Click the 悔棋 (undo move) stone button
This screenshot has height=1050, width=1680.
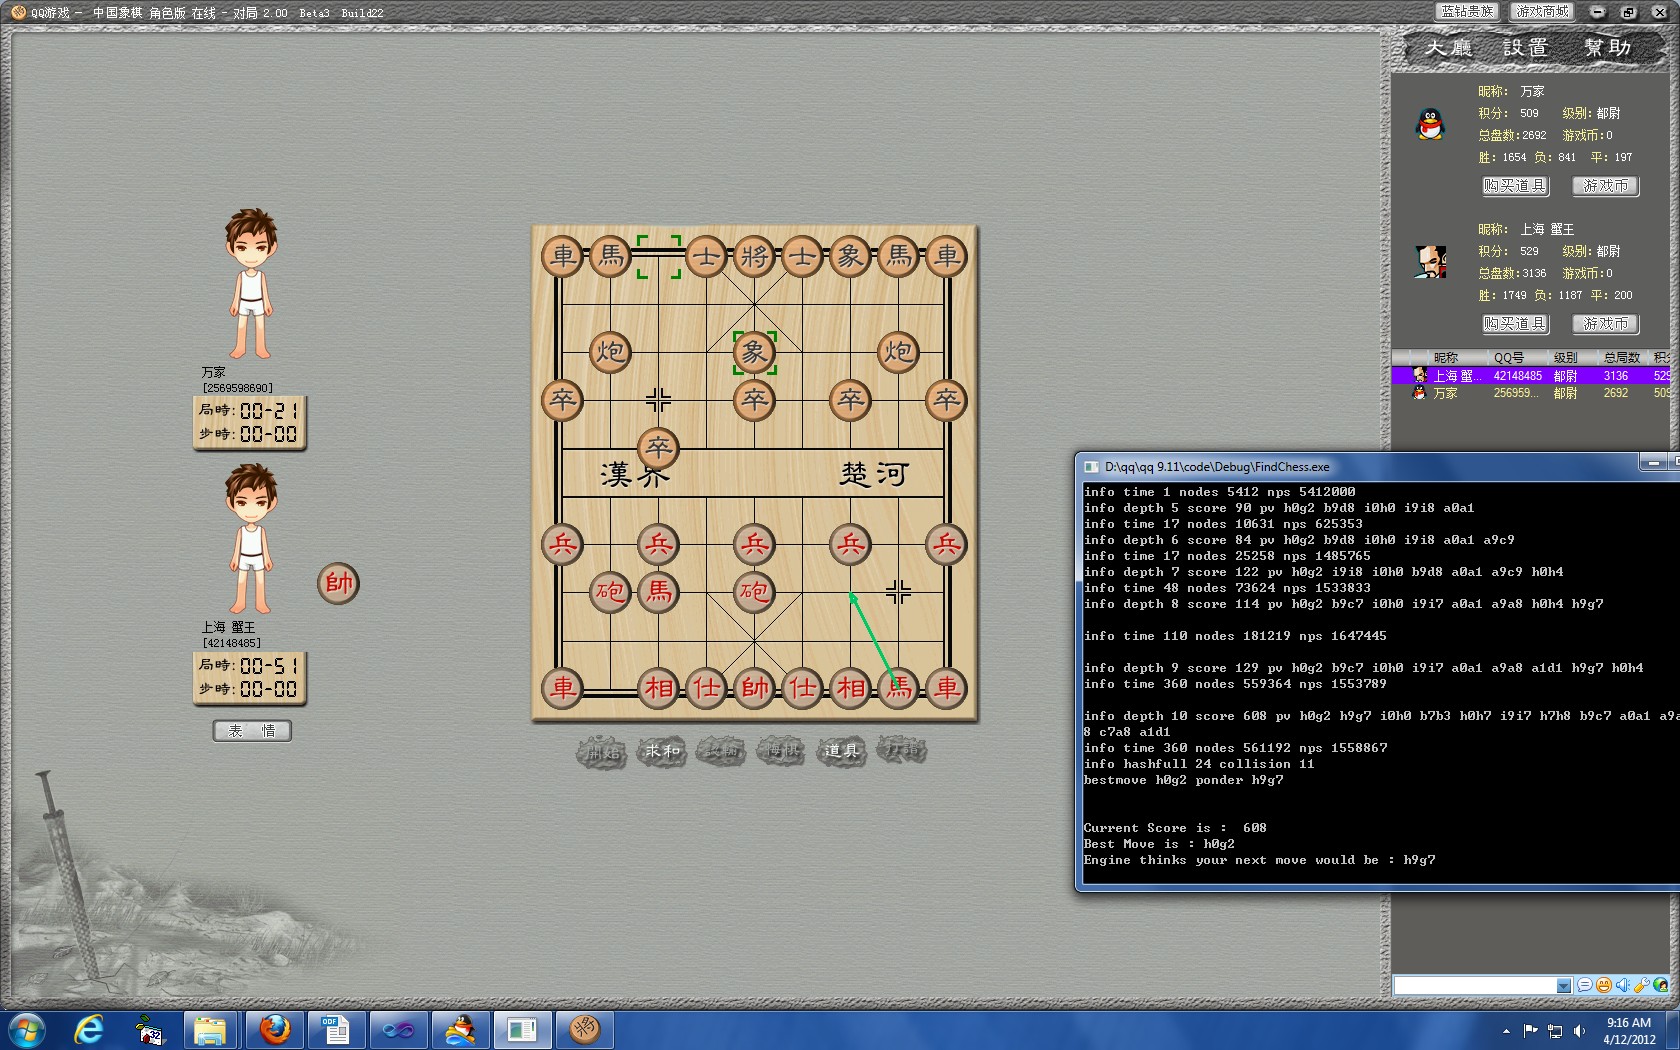click(x=781, y=751)
